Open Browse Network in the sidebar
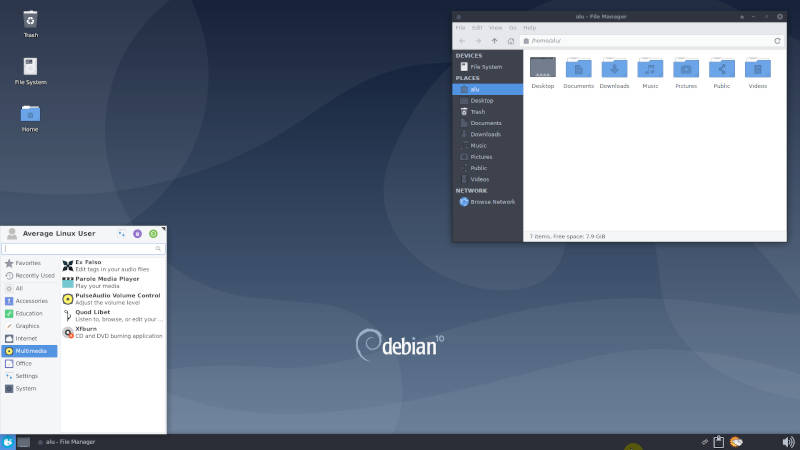This screenshot has height=450, width=800. tap(487, 202)
